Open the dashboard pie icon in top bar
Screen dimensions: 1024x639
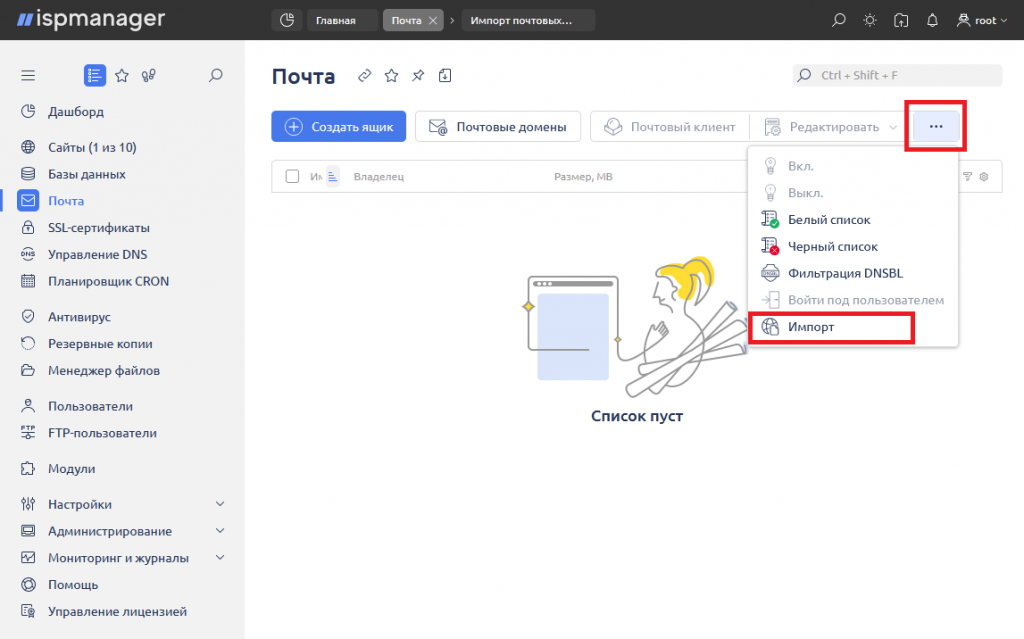pos(287,20)
